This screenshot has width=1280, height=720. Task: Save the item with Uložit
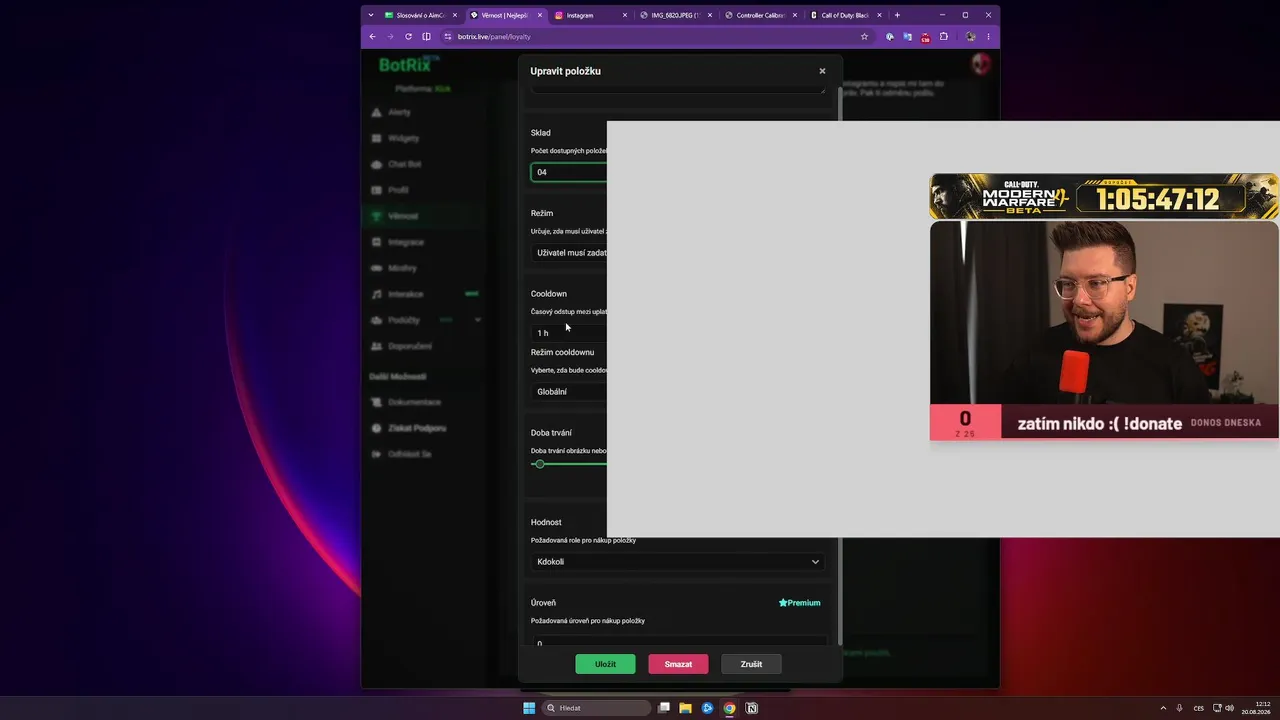[x=605, y=664]
